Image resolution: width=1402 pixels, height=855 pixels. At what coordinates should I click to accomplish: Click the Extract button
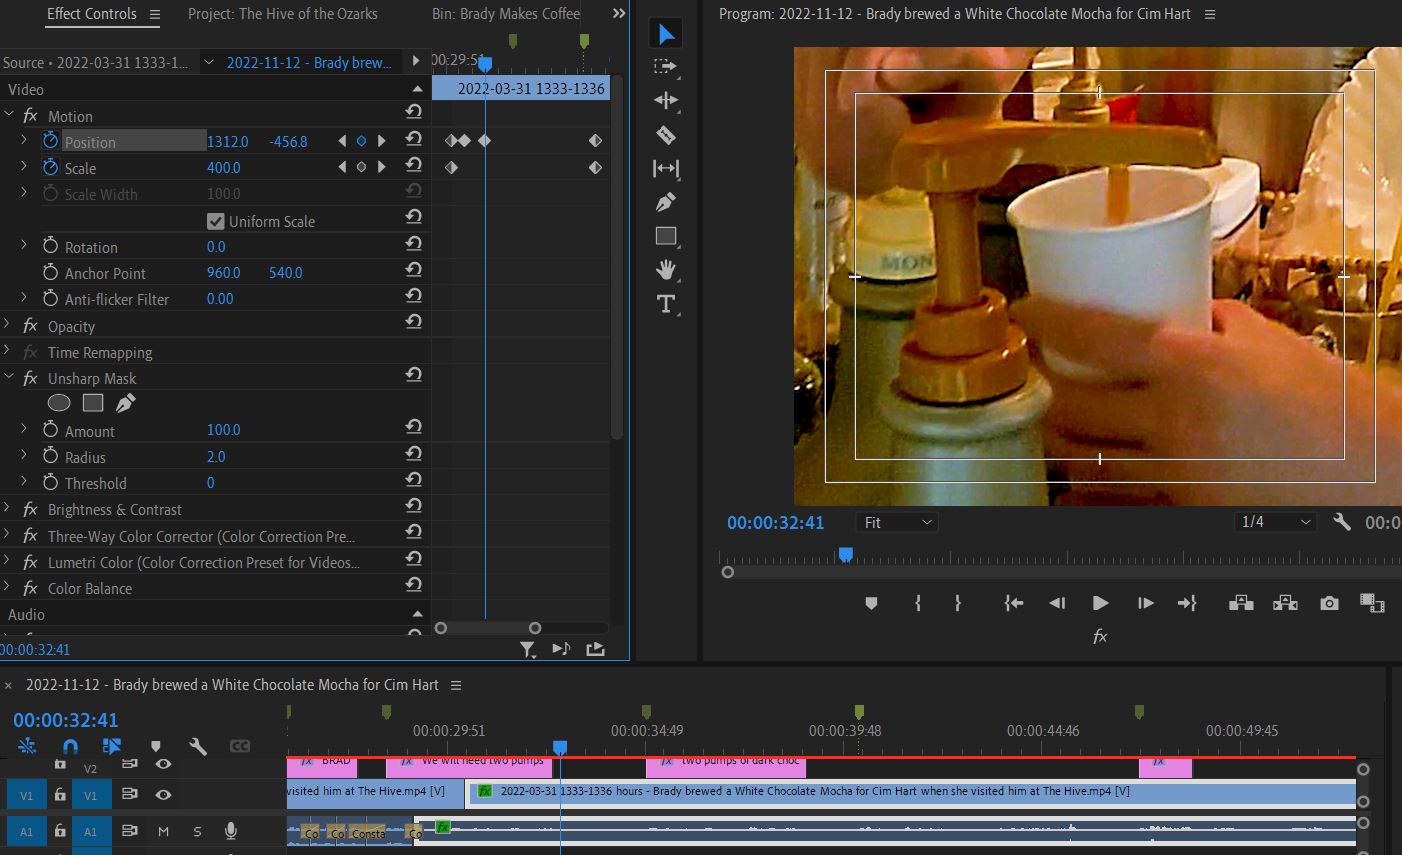1285,603
